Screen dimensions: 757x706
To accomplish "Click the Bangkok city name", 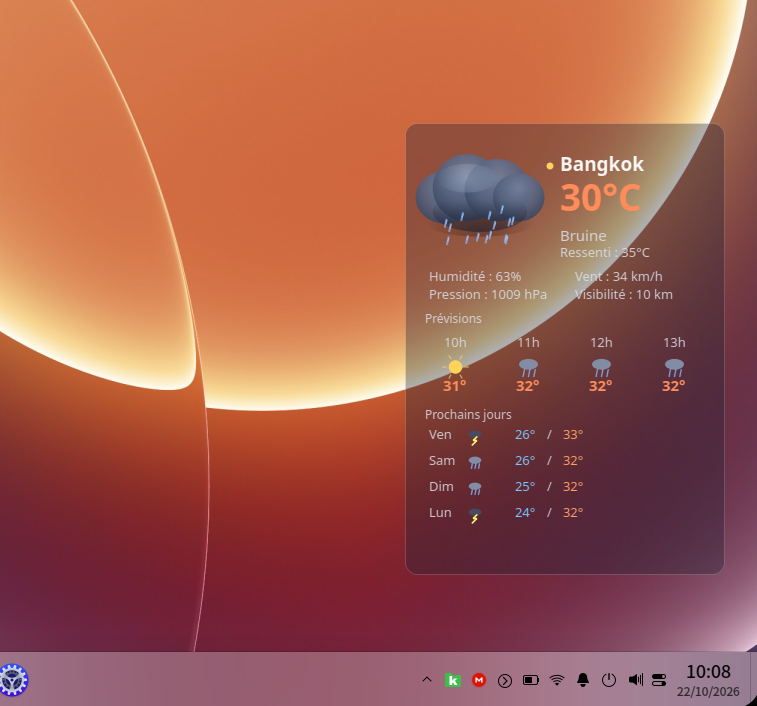I will click(602, 164).
